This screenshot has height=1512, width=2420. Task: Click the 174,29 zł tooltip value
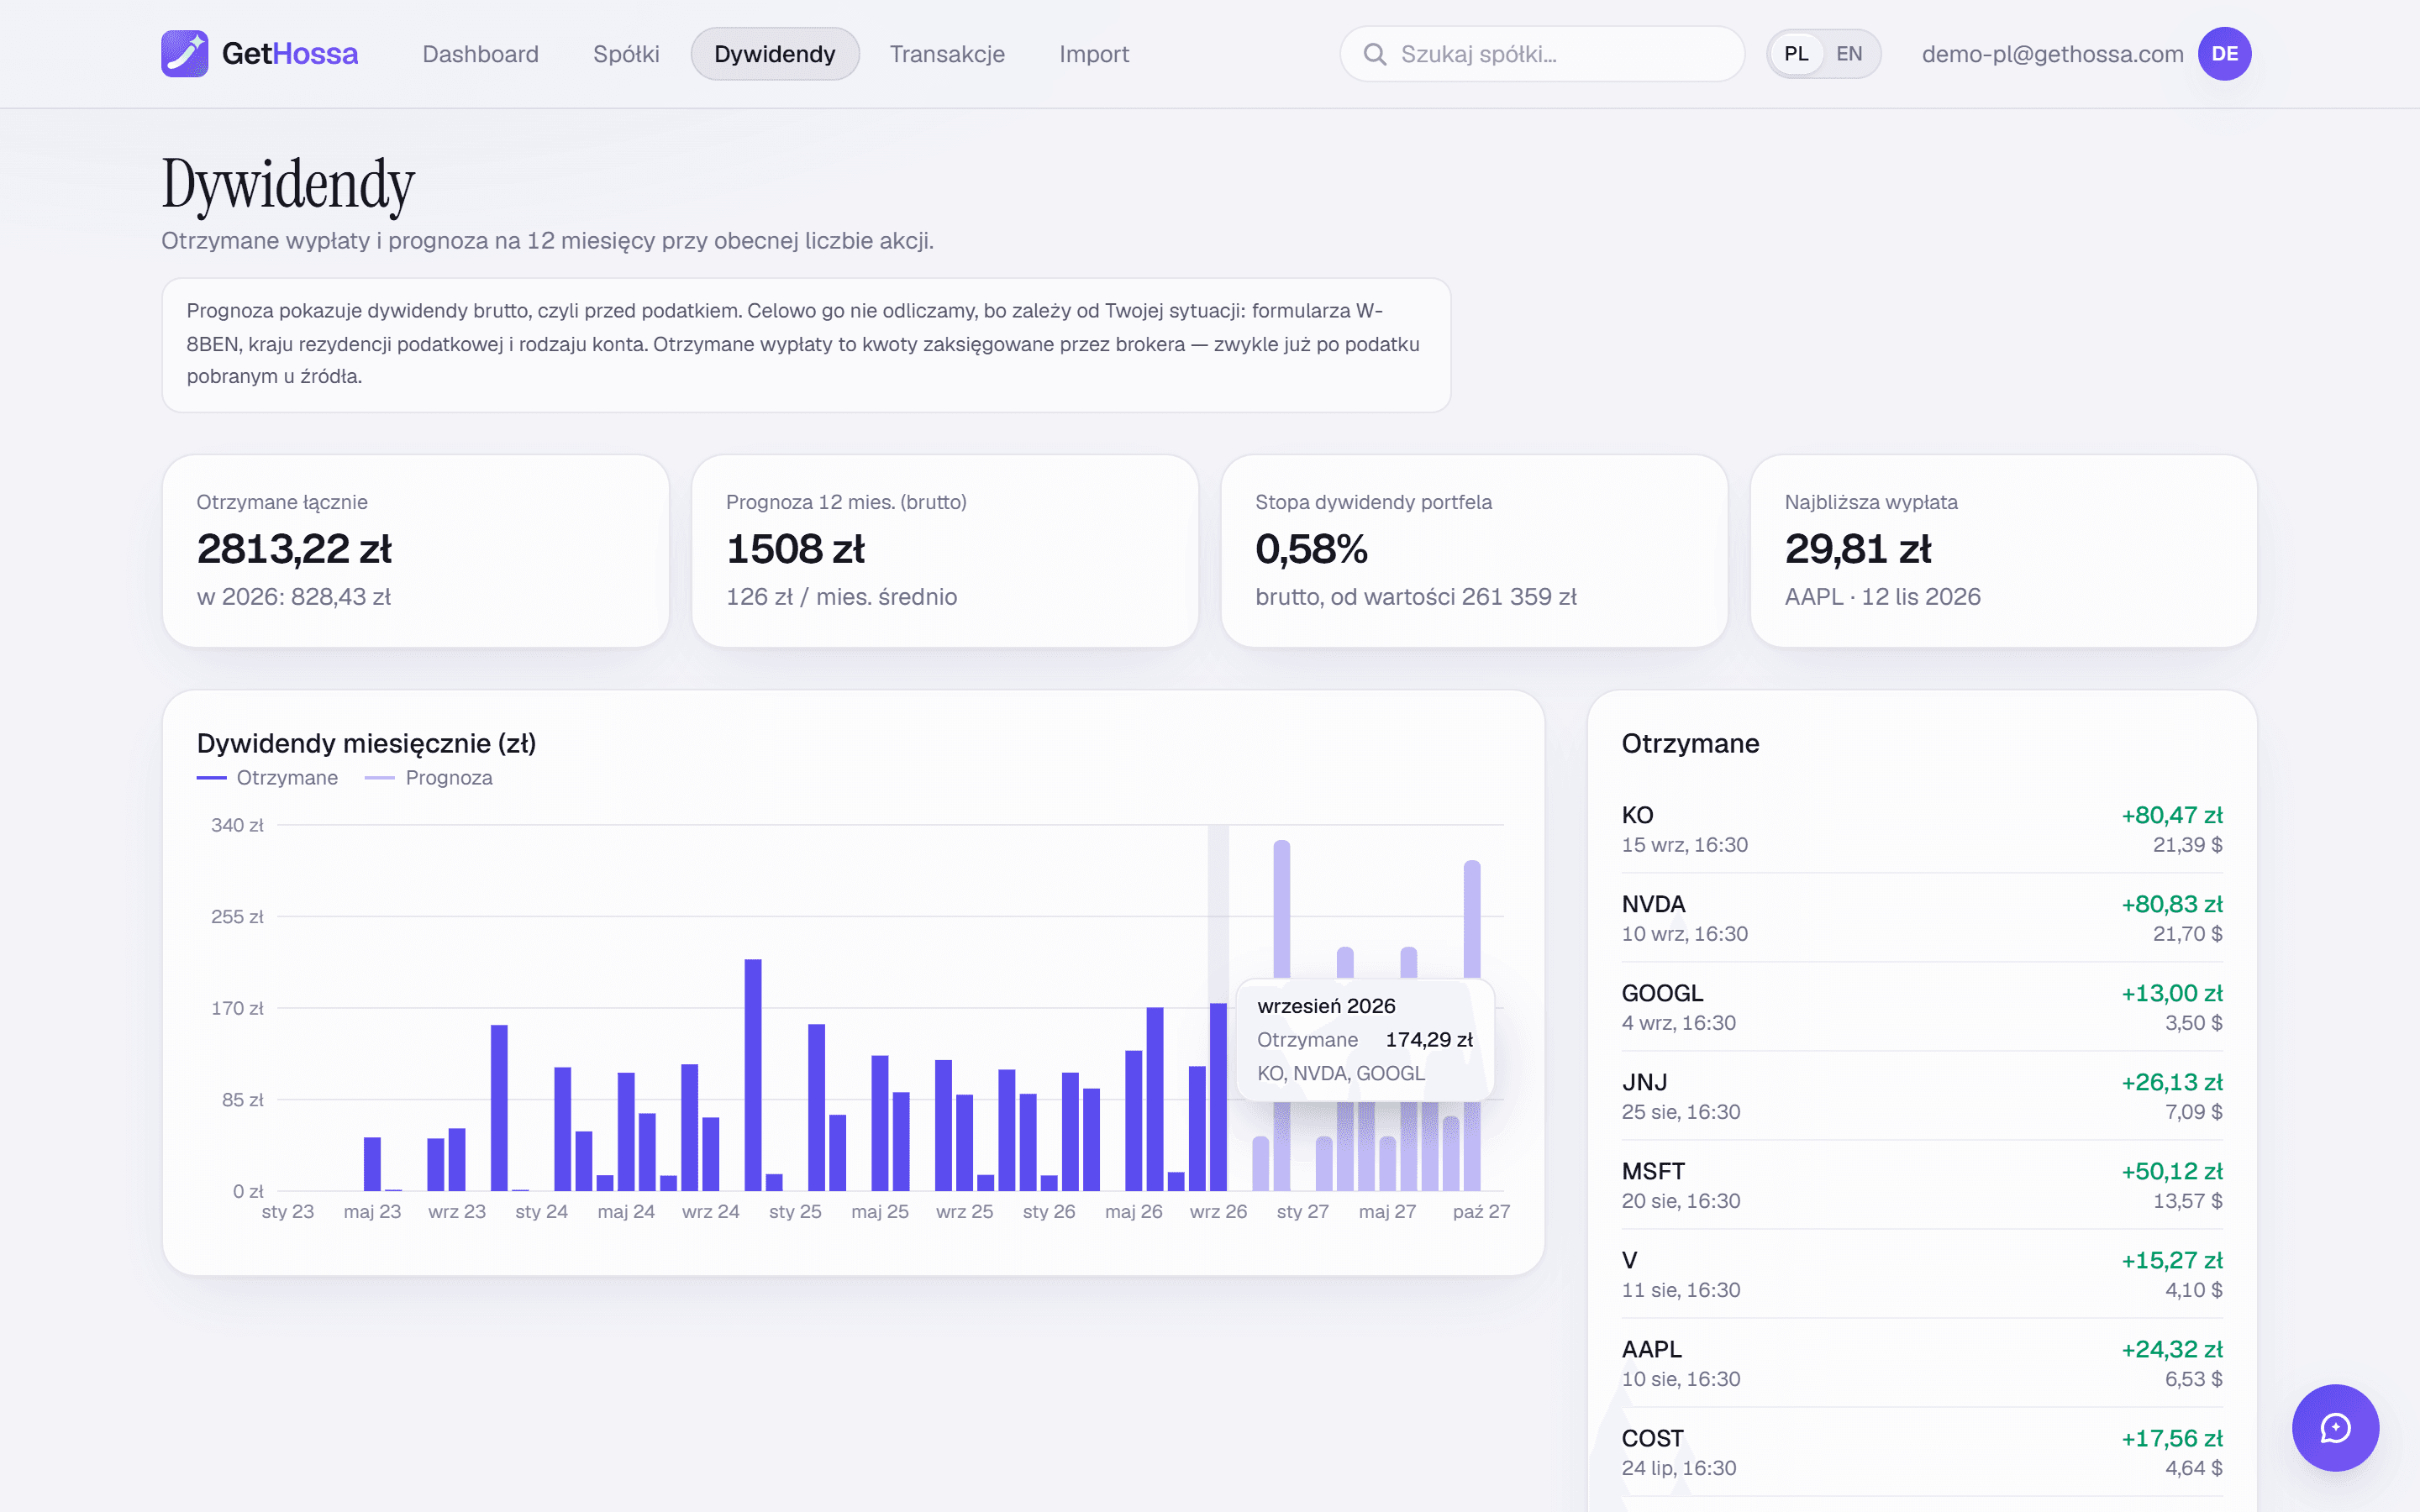pyautogui.click(x=1429, y=1040)
